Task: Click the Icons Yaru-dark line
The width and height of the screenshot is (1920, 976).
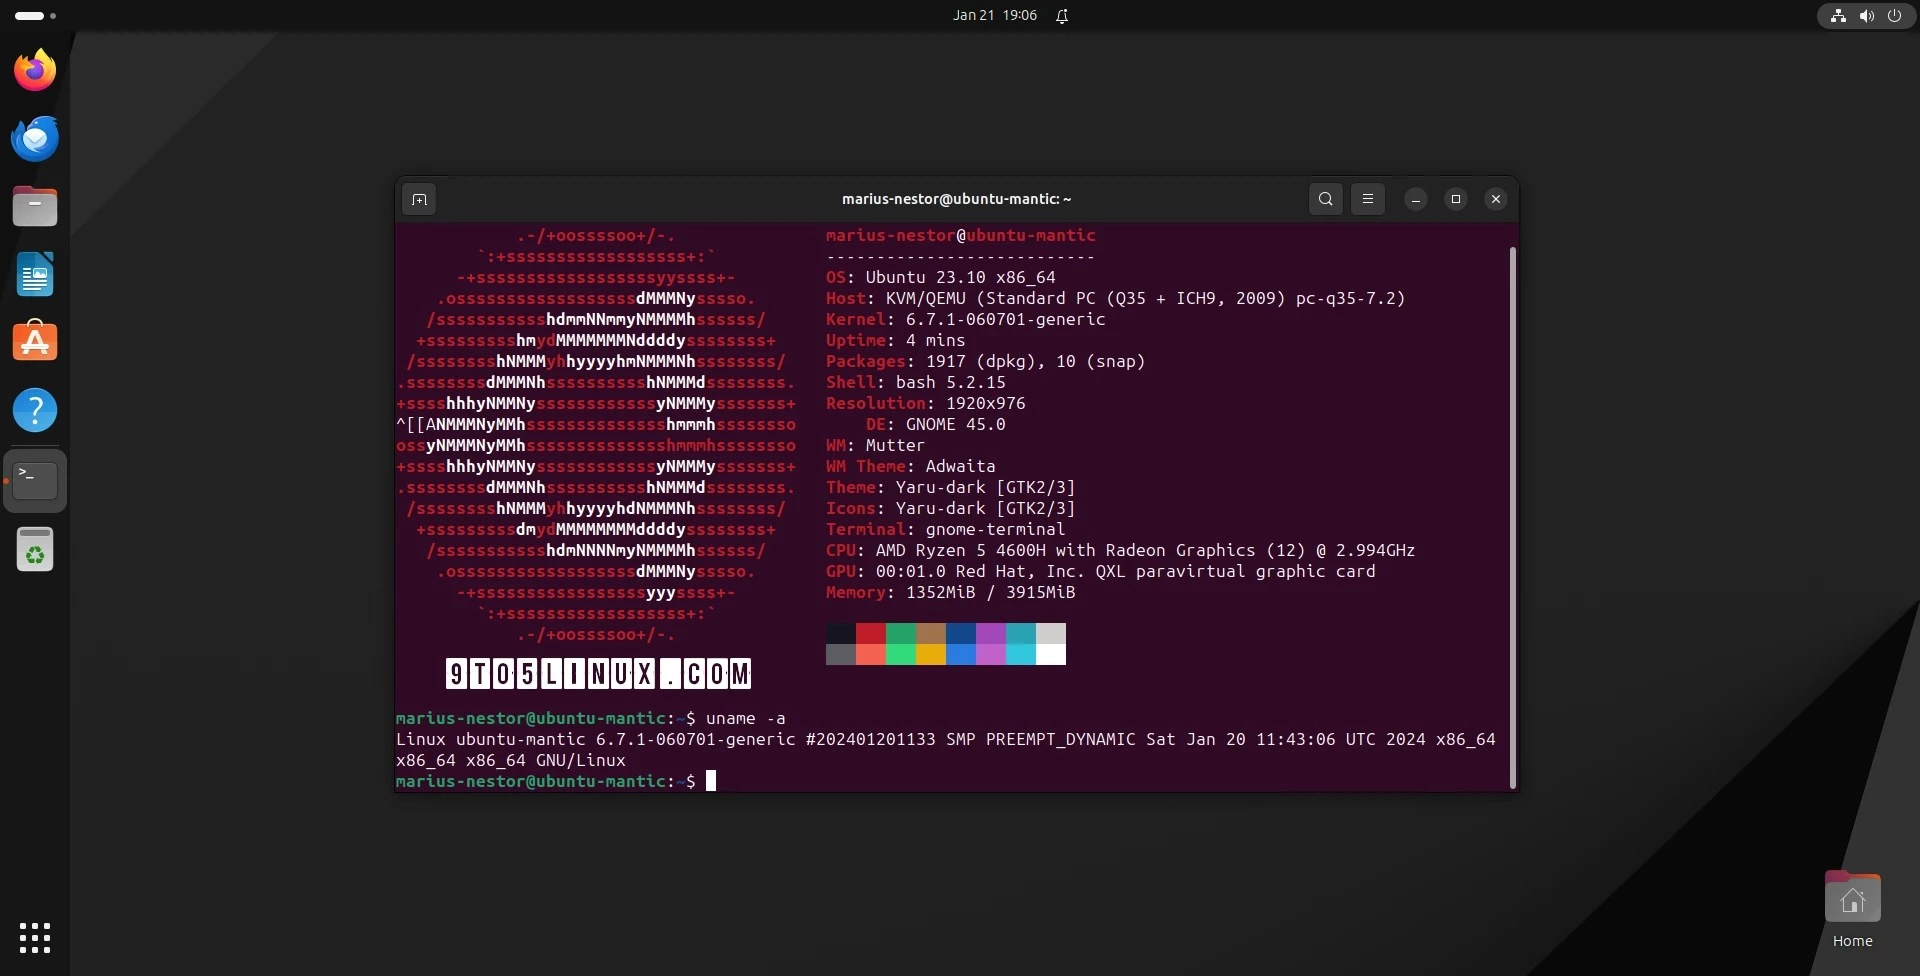Action: [x=950, y=508]
